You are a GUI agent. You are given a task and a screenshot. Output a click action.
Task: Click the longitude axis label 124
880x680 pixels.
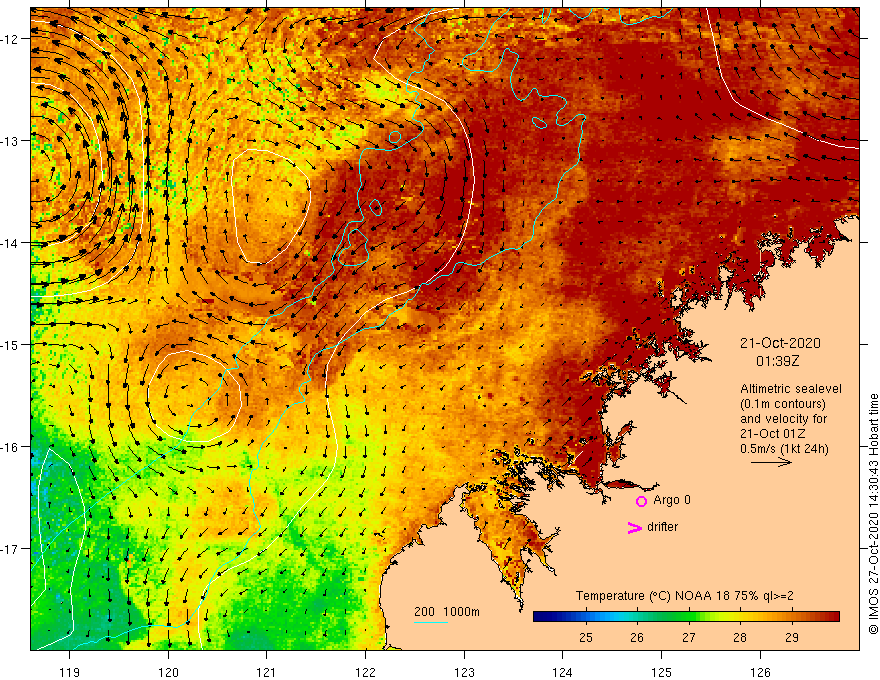click(x=563, y=672)
